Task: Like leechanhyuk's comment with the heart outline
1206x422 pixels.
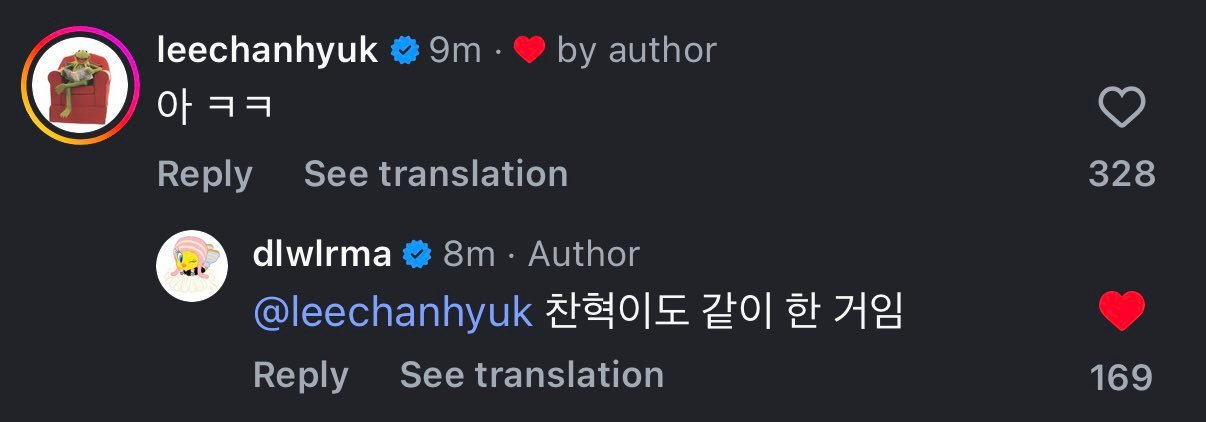Action: [x=1121, y=108]
